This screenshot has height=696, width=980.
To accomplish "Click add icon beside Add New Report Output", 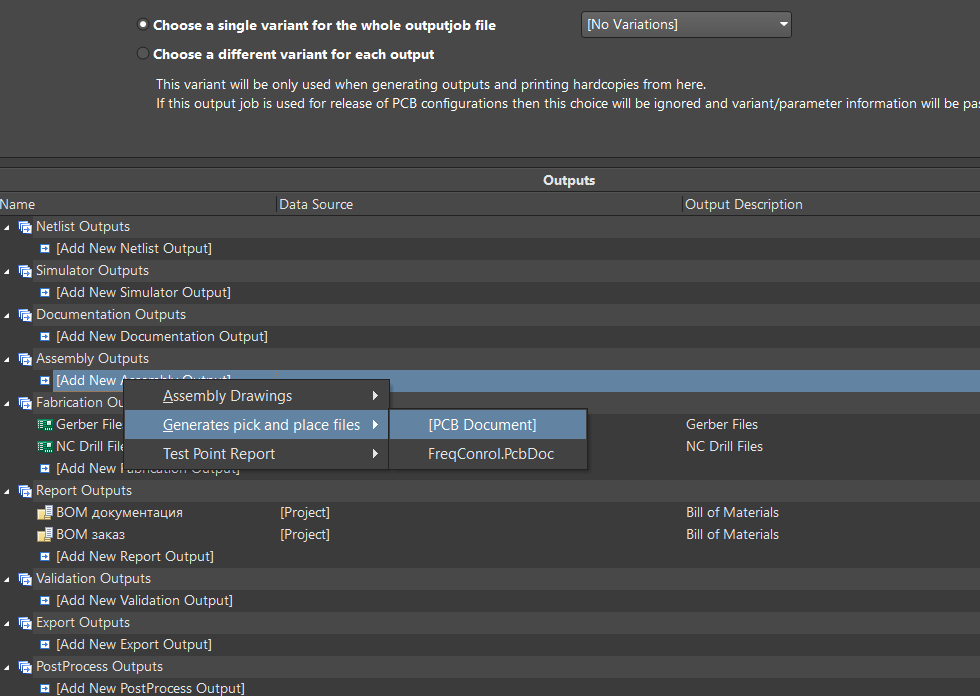I will click(x=45, y=557).
